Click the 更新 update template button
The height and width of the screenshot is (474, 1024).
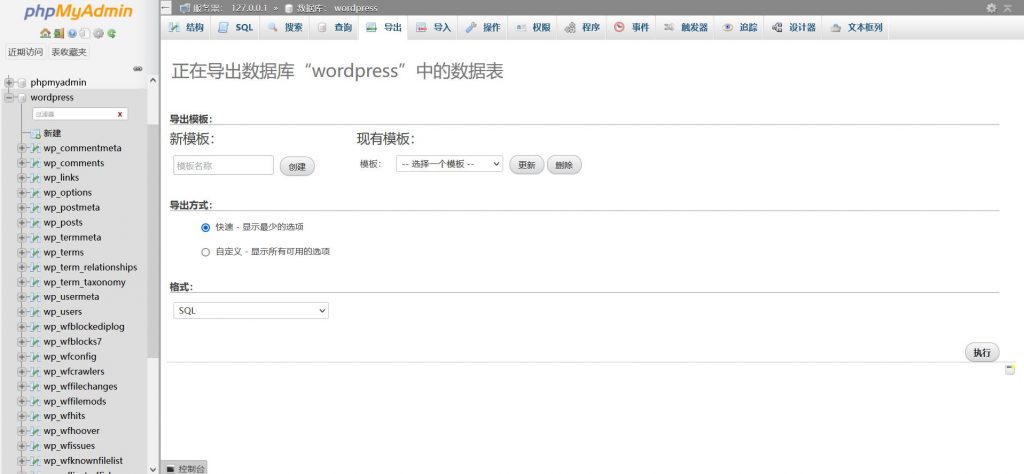pos(526,165)
